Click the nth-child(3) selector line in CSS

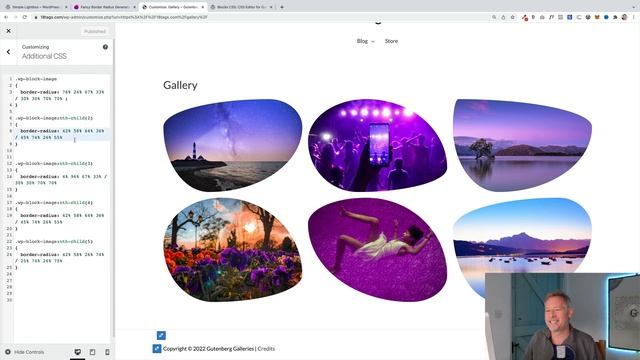tap(54, 163)
